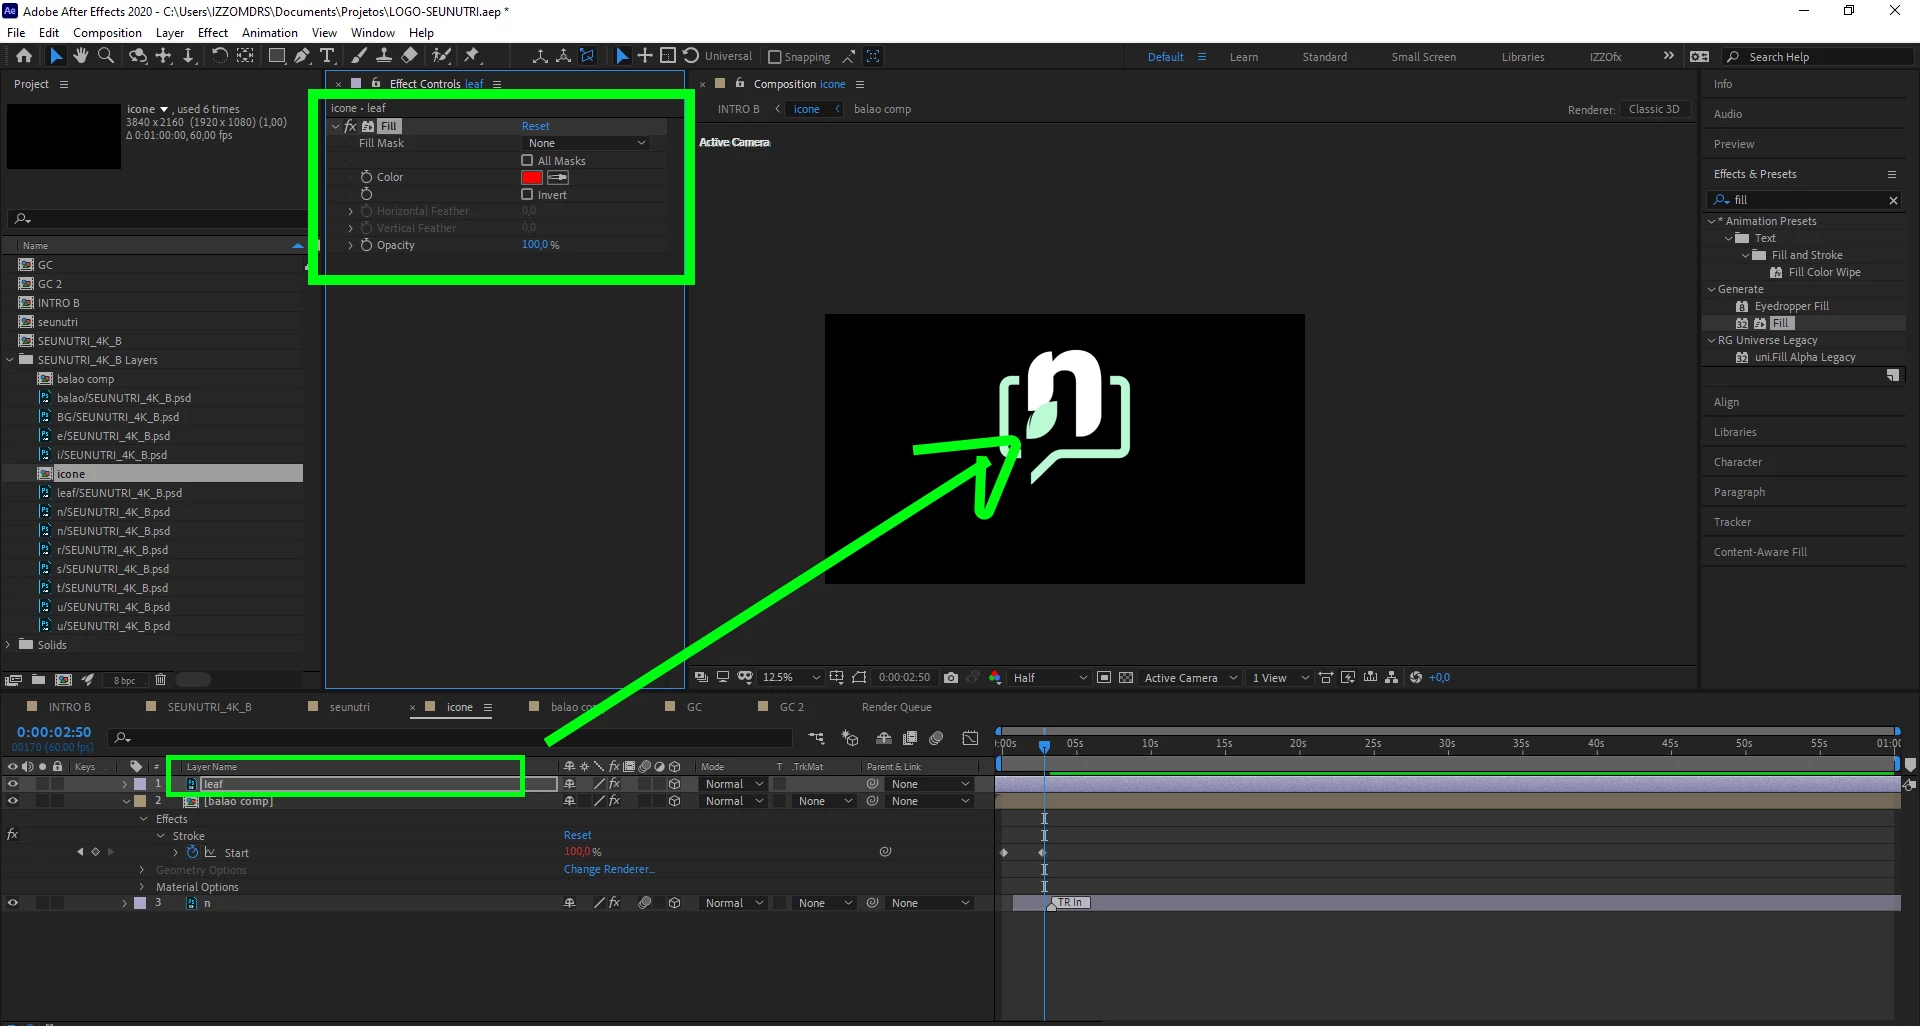Toggle transparency grid in the viewer
The image size is (1920, 1026).
pyautogui.click(x=1126, y=677)
